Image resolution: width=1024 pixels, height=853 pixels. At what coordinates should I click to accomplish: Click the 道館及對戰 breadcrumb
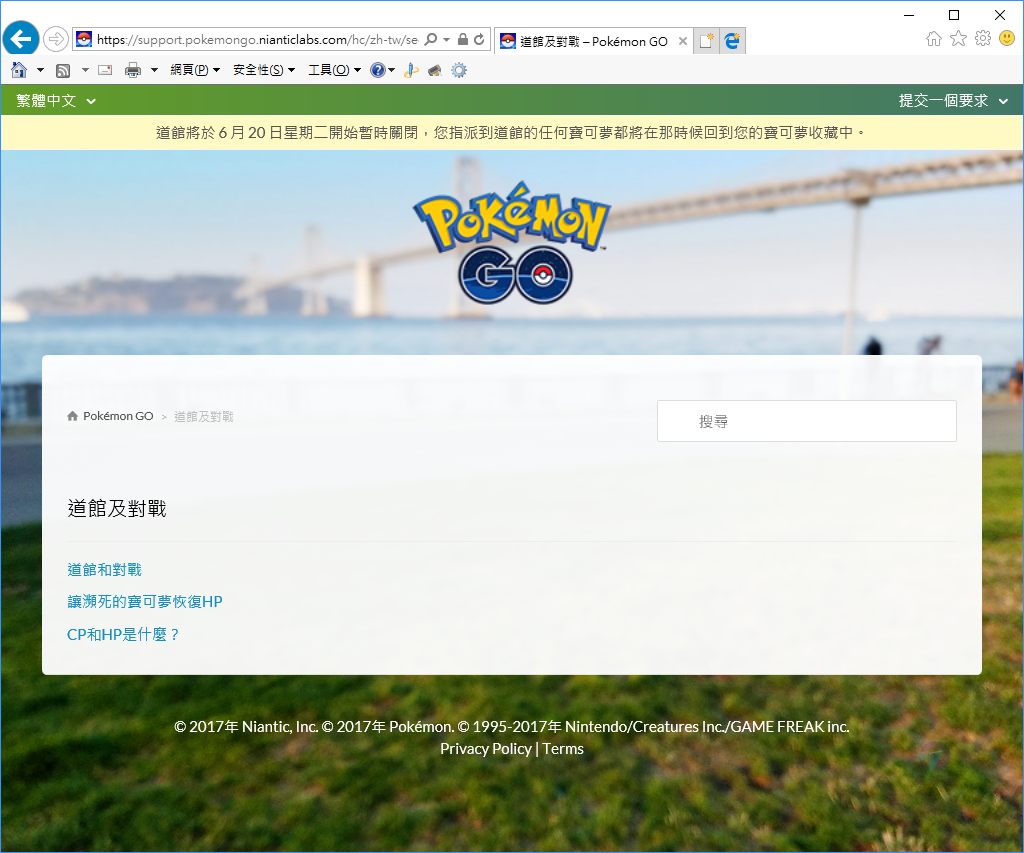[x=204, y=417]
